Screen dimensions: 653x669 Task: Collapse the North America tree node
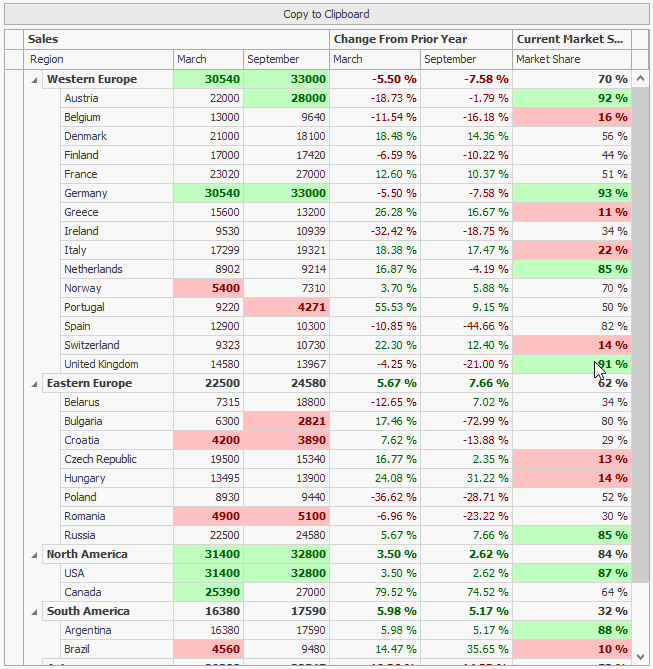pos(34,554)
